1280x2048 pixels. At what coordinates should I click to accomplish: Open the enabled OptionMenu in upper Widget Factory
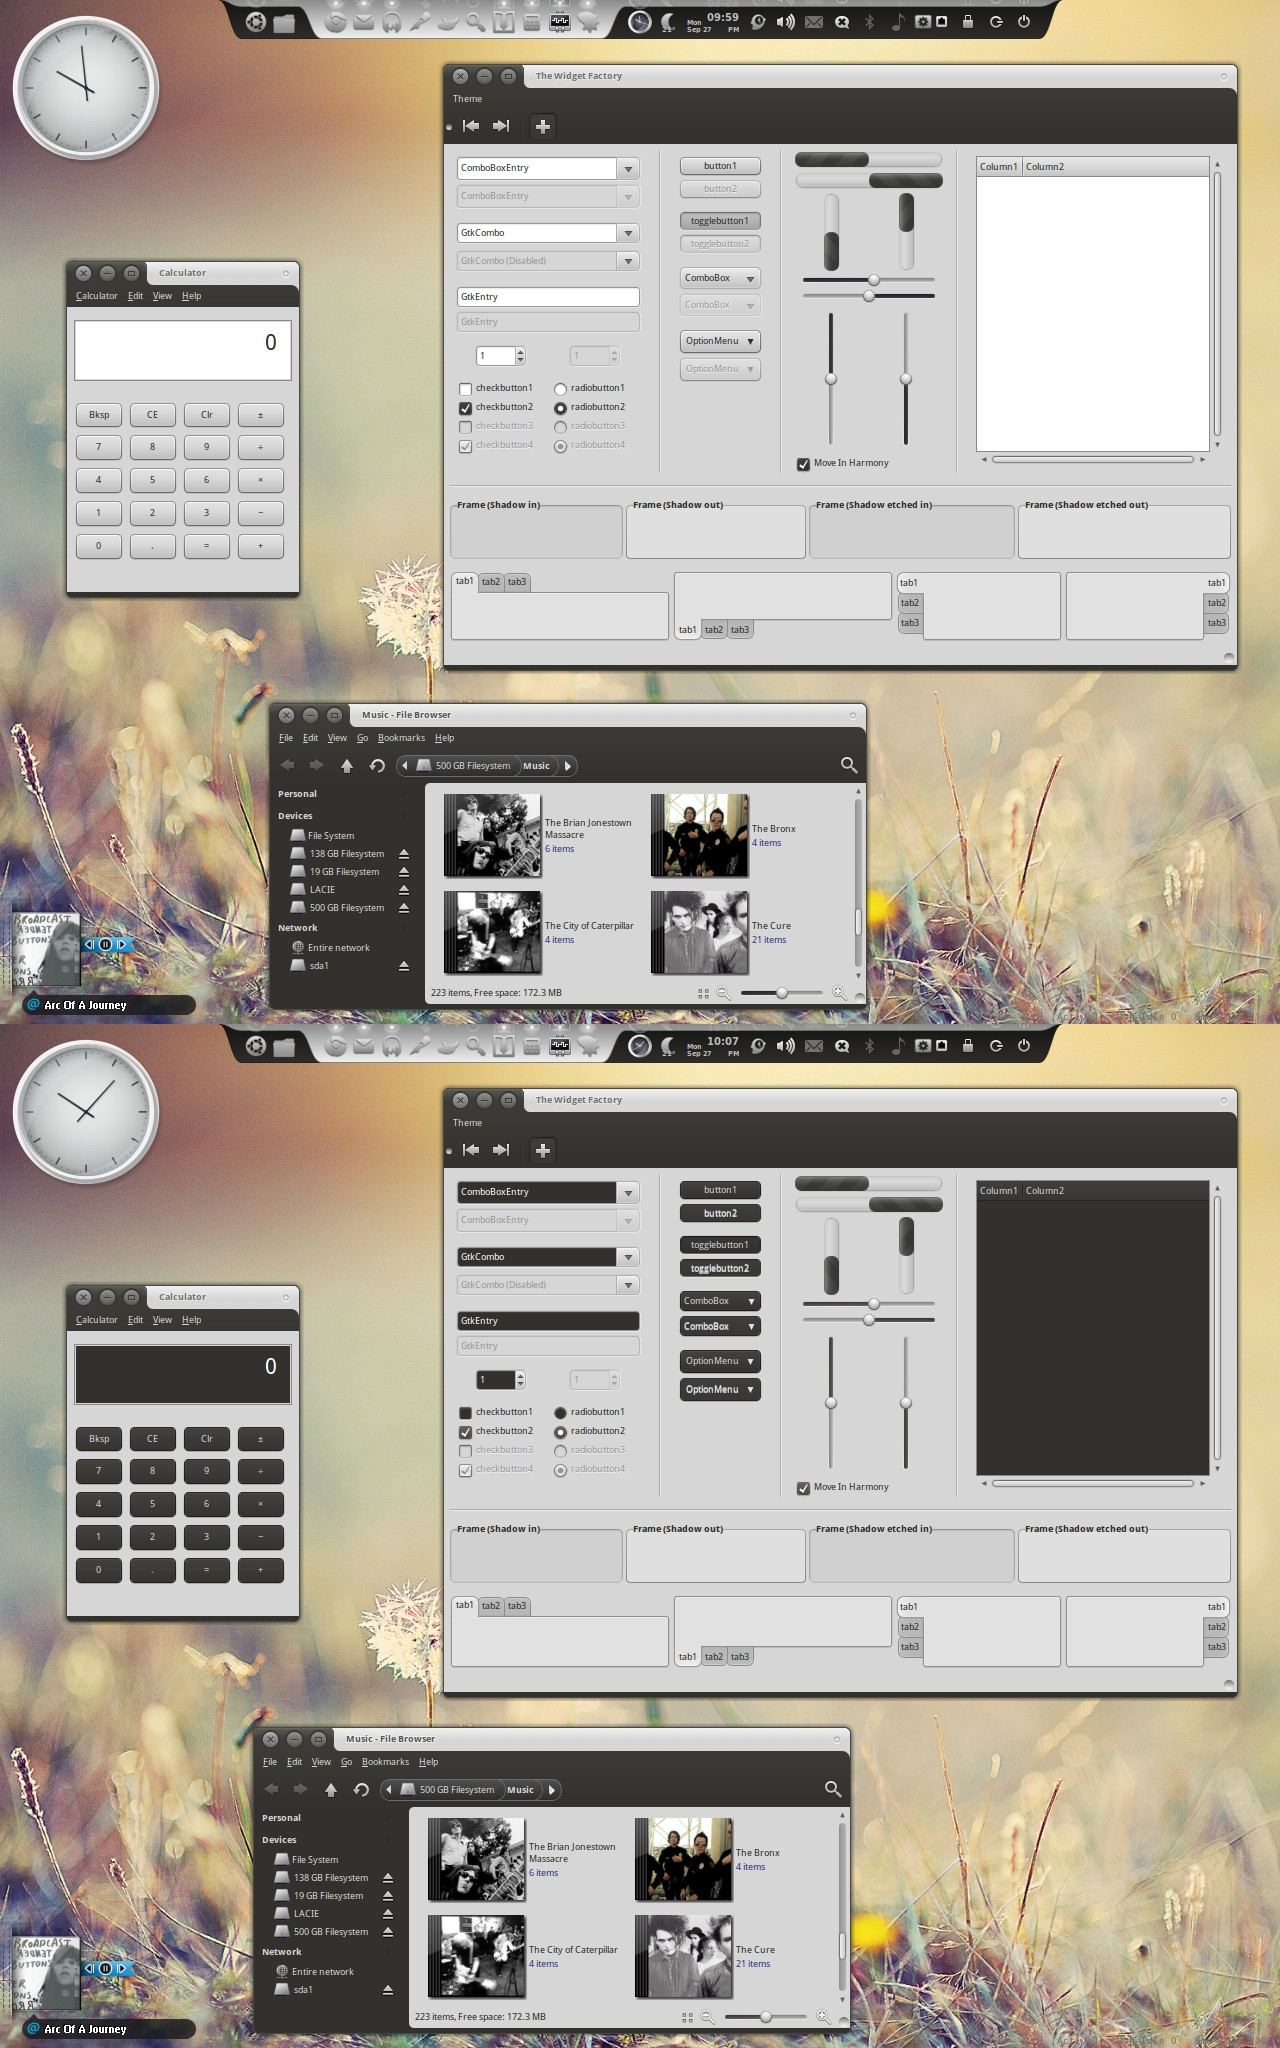(720, 341)
